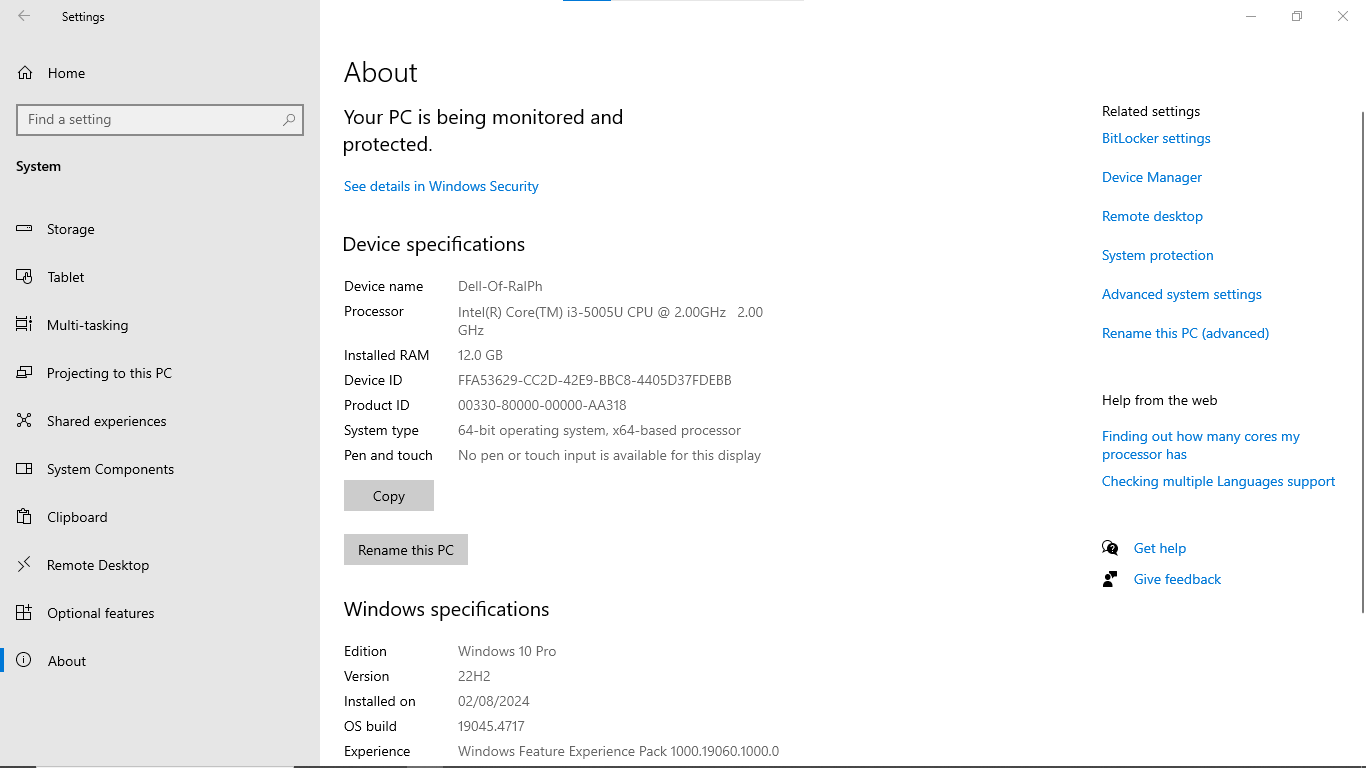The height and width of the screenshot is (768, 1366).
Task: Click the Installed on date 02/08/2024
Action: click(494, 701)
